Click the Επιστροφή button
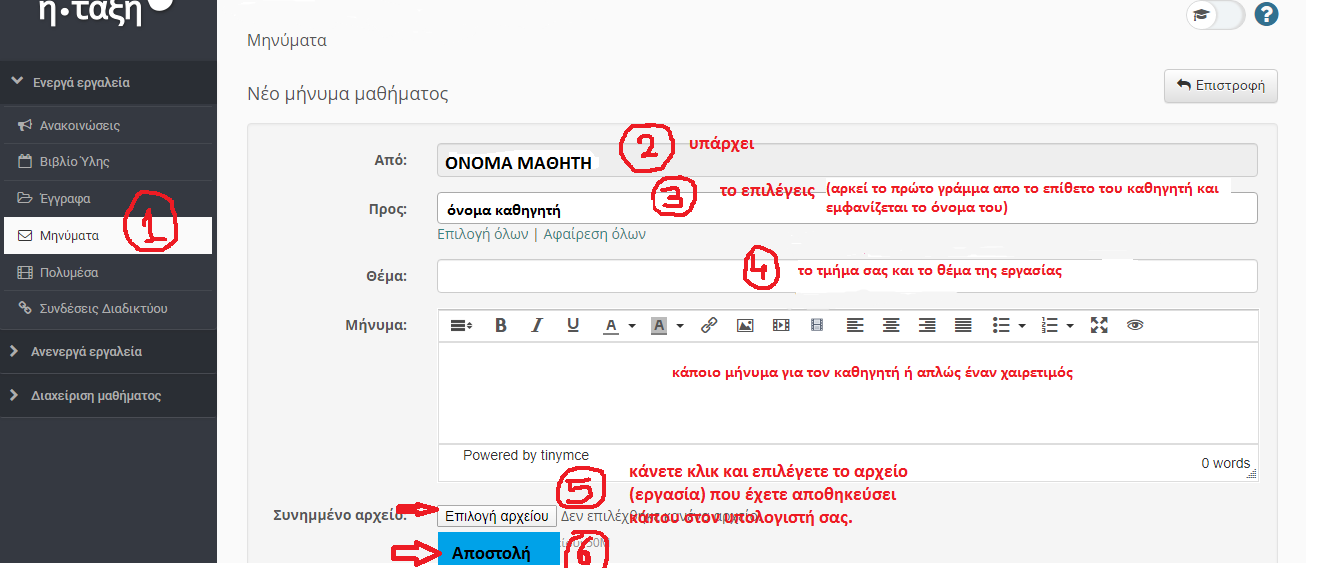This screenshot has height=580, width=1333. coord(1220,86)
